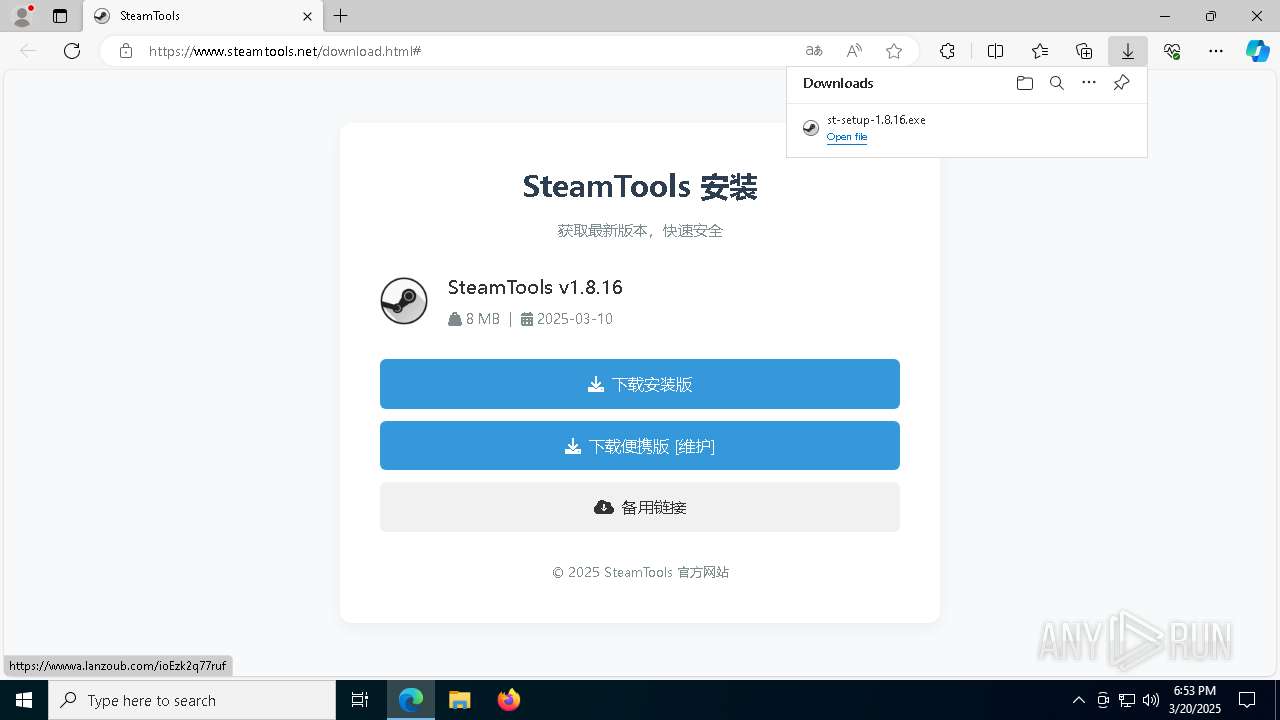Pin the Downloads panel

[1121, 83]
